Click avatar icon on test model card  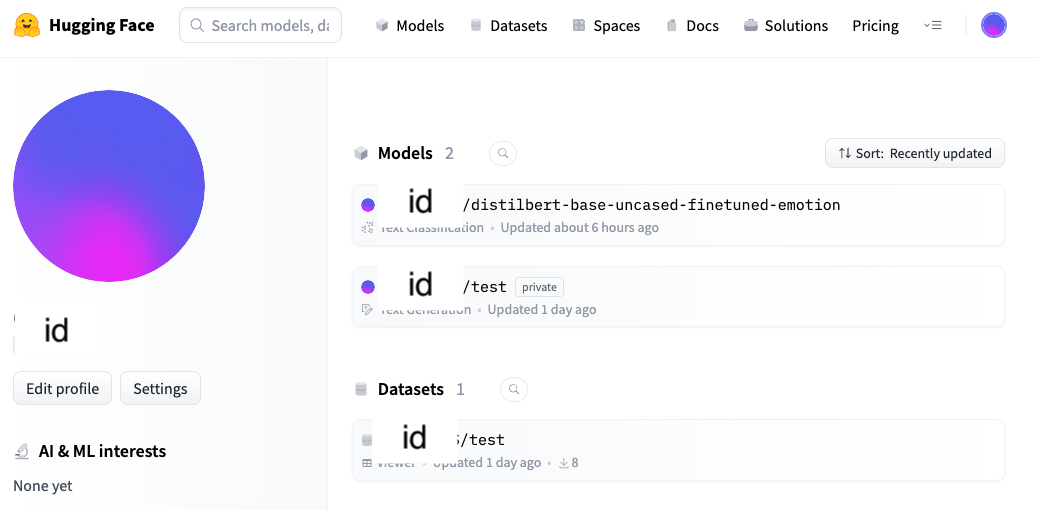[368, 287]
